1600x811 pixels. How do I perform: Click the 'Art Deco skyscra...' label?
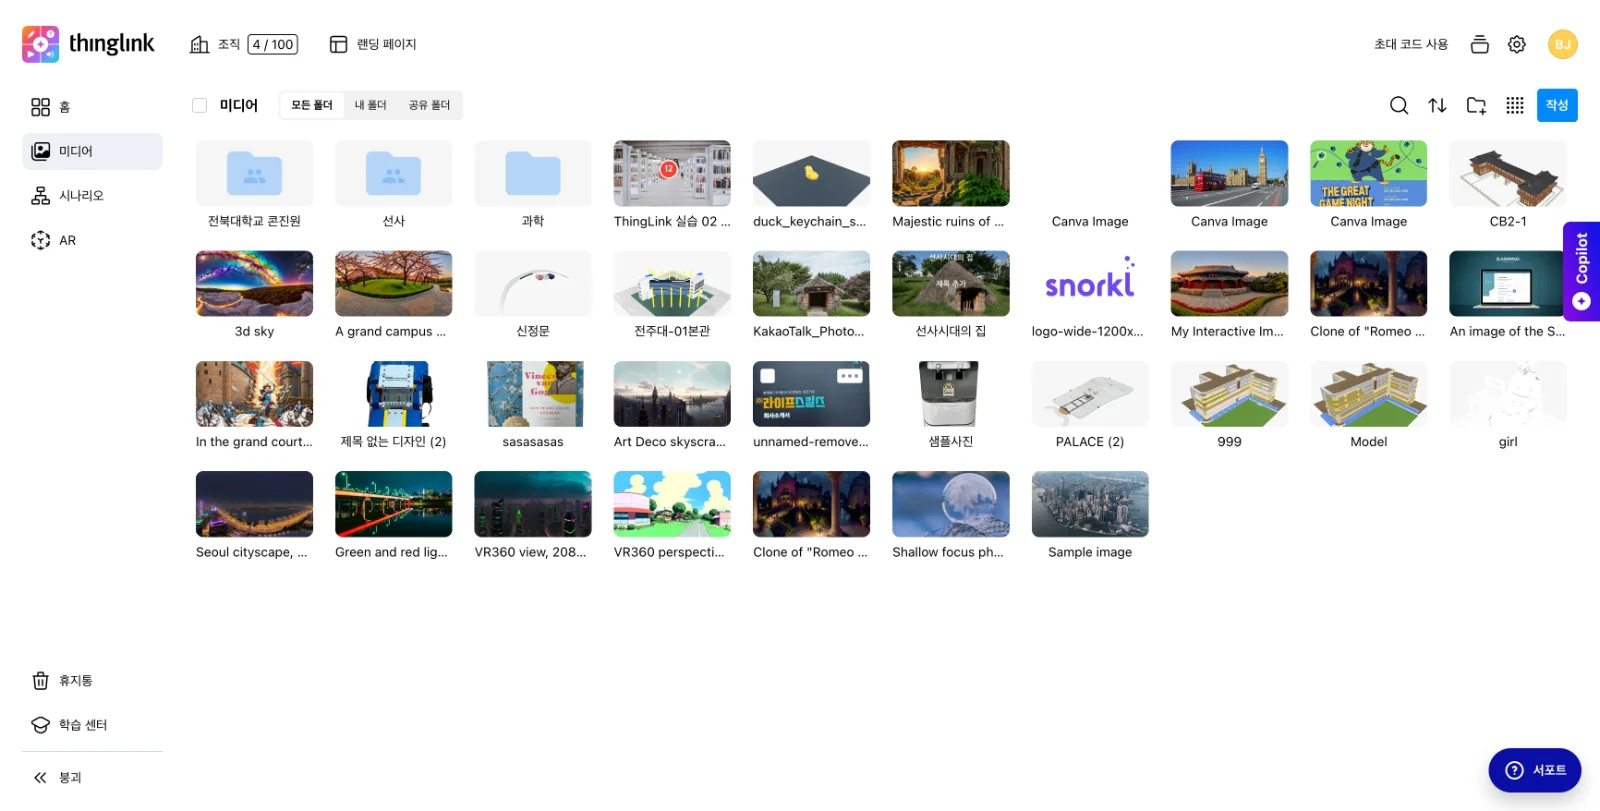pos(670,442)
